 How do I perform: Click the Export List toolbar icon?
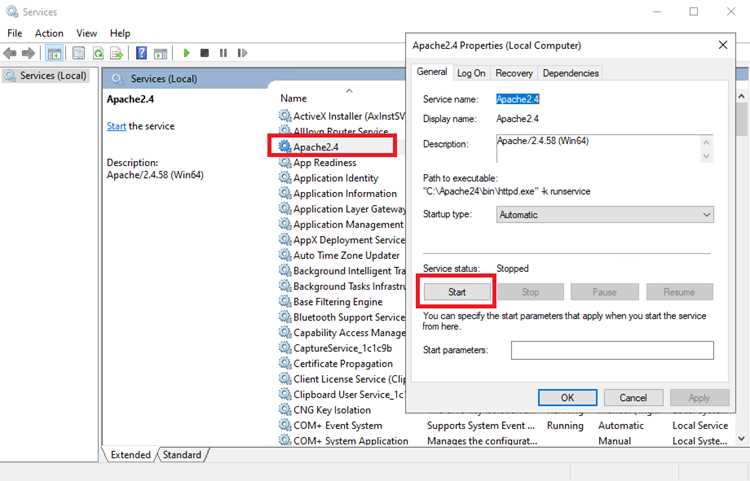click(x=117, y=53)
